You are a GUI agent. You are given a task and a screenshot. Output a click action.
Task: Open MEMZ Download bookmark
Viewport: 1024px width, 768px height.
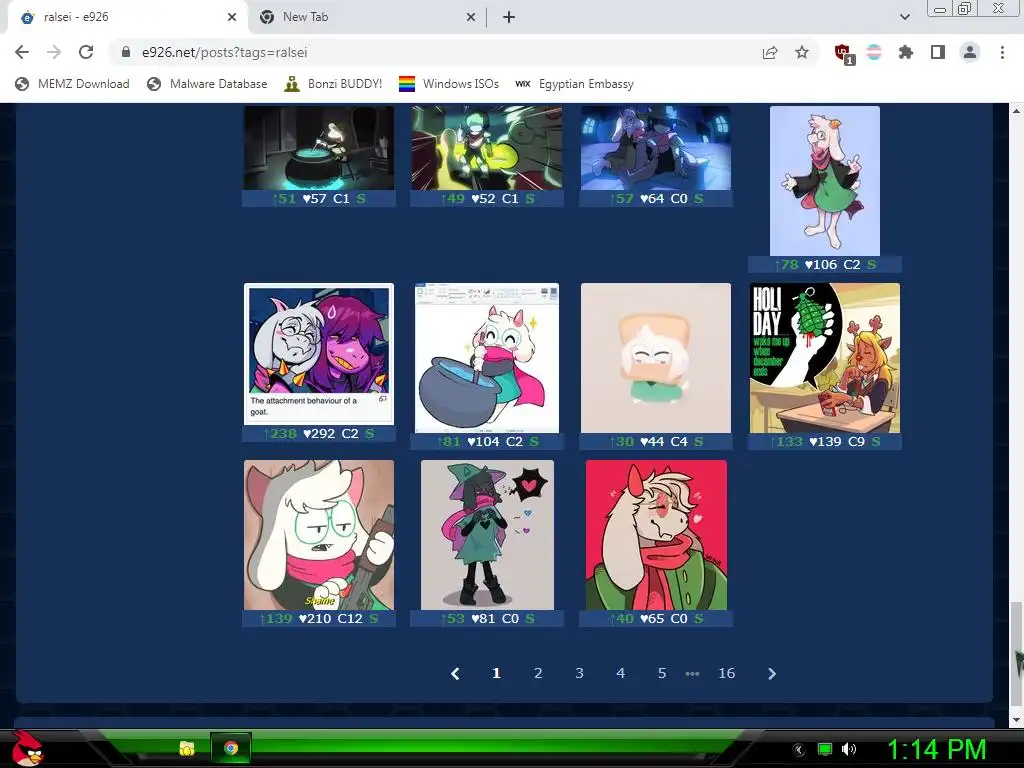point(72,84)
